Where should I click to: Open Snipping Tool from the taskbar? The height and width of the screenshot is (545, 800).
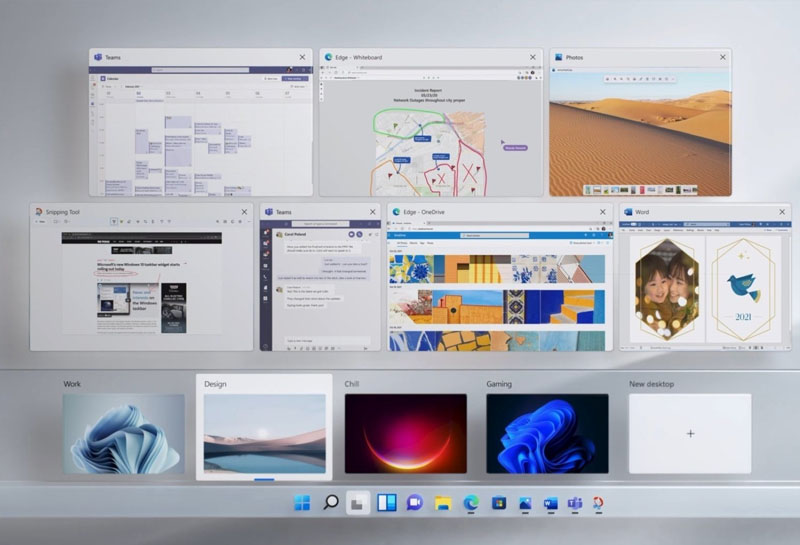(x=598, y=503)
